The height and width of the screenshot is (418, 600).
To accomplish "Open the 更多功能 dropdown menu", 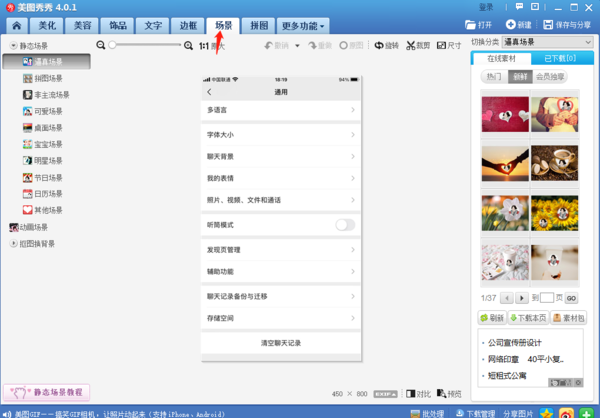I will [304, 24].
